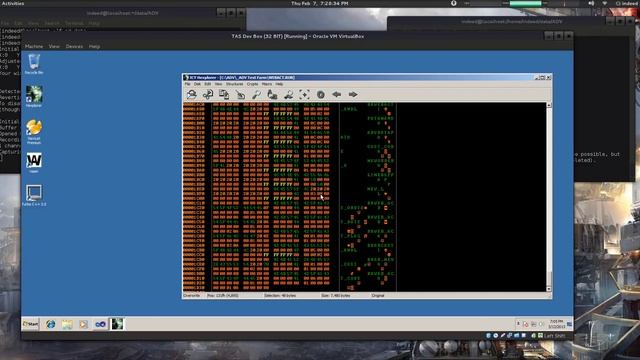Select the yellow-orange desktop icon below Hexplorer
640x360 pixels.
click(x=34, y=131)
